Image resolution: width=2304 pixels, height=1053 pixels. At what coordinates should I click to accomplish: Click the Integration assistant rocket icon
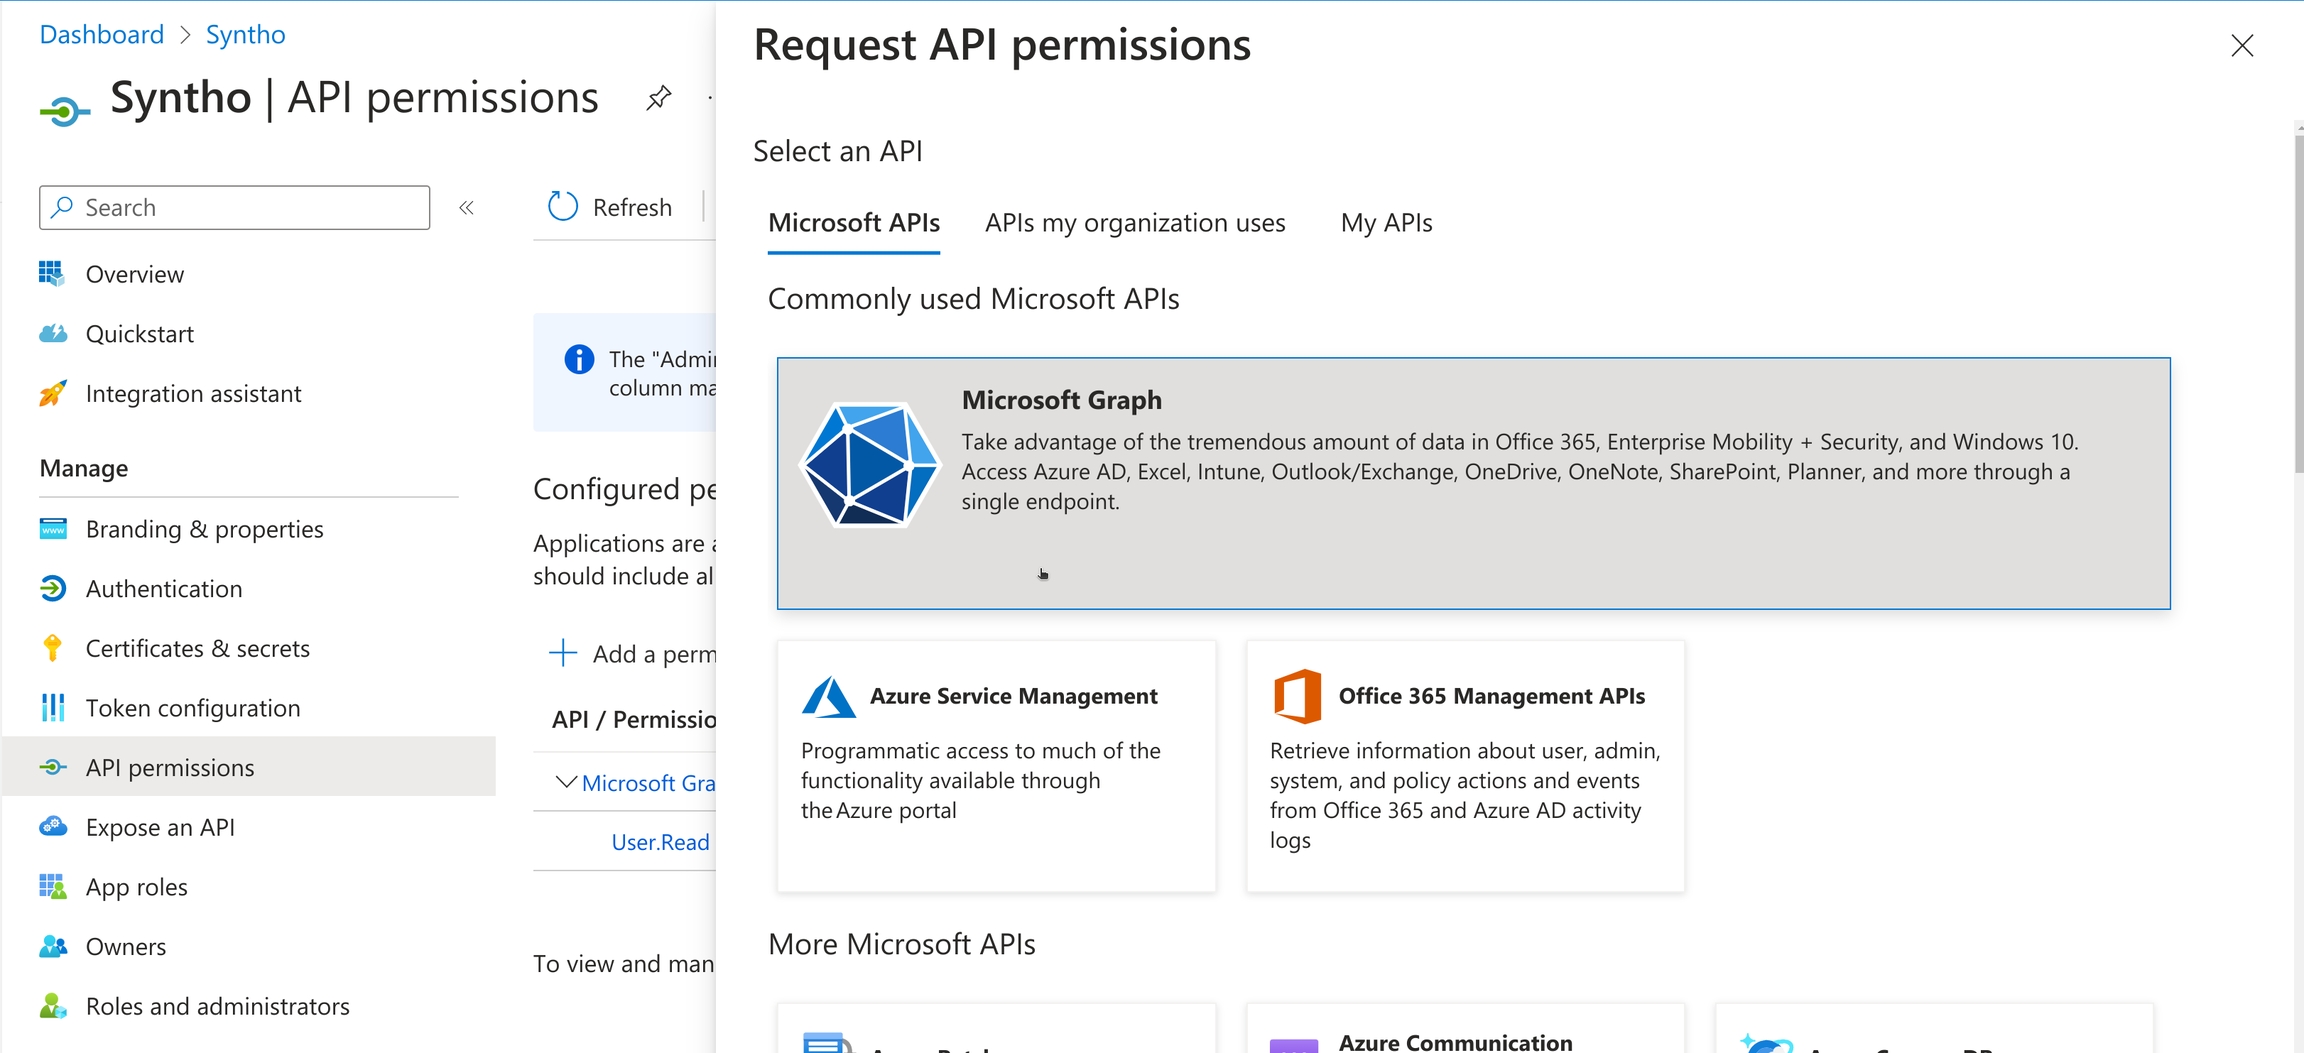[x=52, y=394]
